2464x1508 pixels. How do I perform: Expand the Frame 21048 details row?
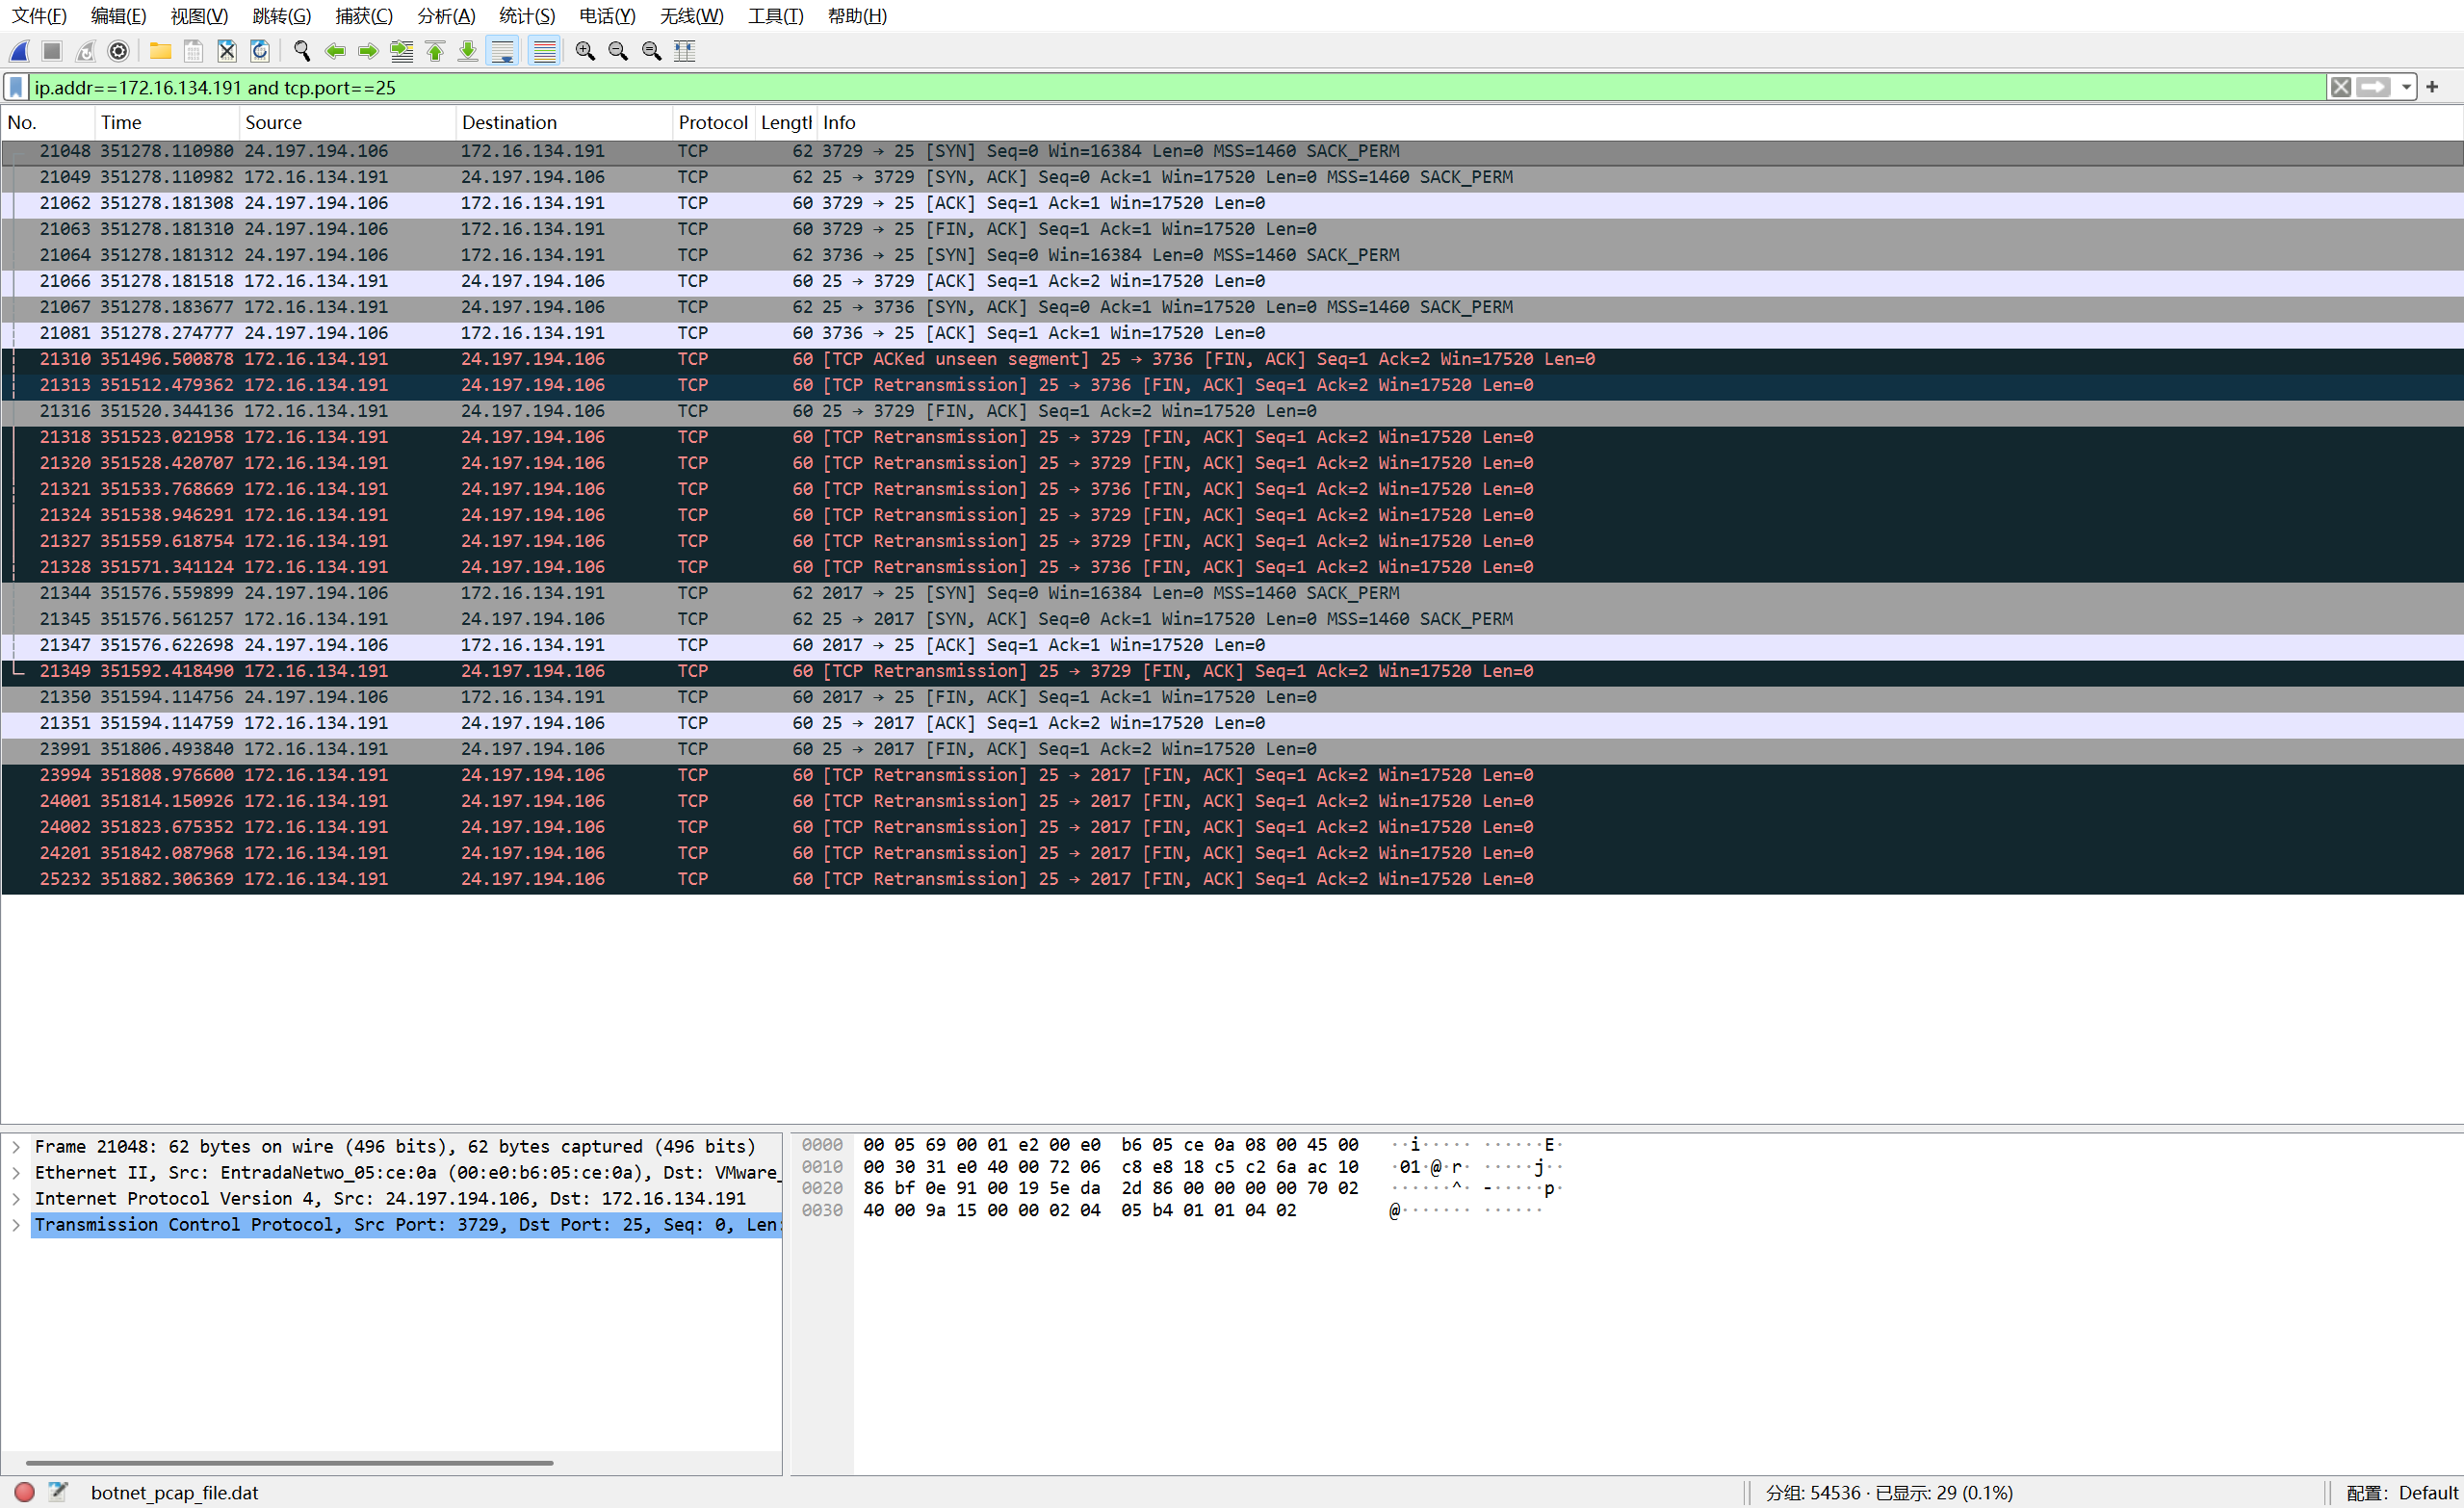[x=16, y=1147]
